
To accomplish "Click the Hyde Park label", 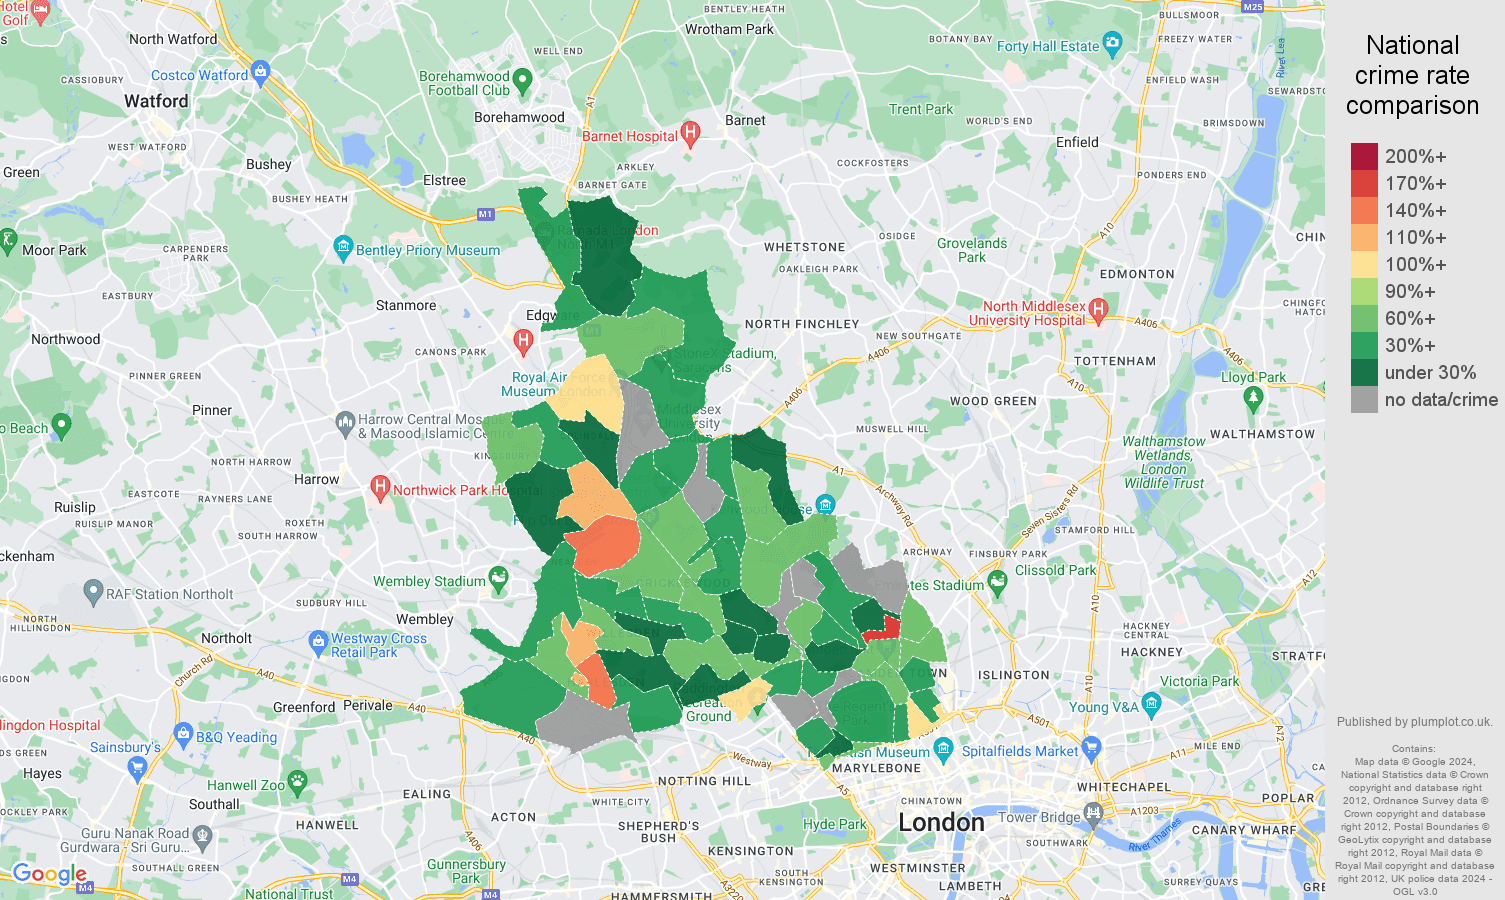I will click(834, 824).
